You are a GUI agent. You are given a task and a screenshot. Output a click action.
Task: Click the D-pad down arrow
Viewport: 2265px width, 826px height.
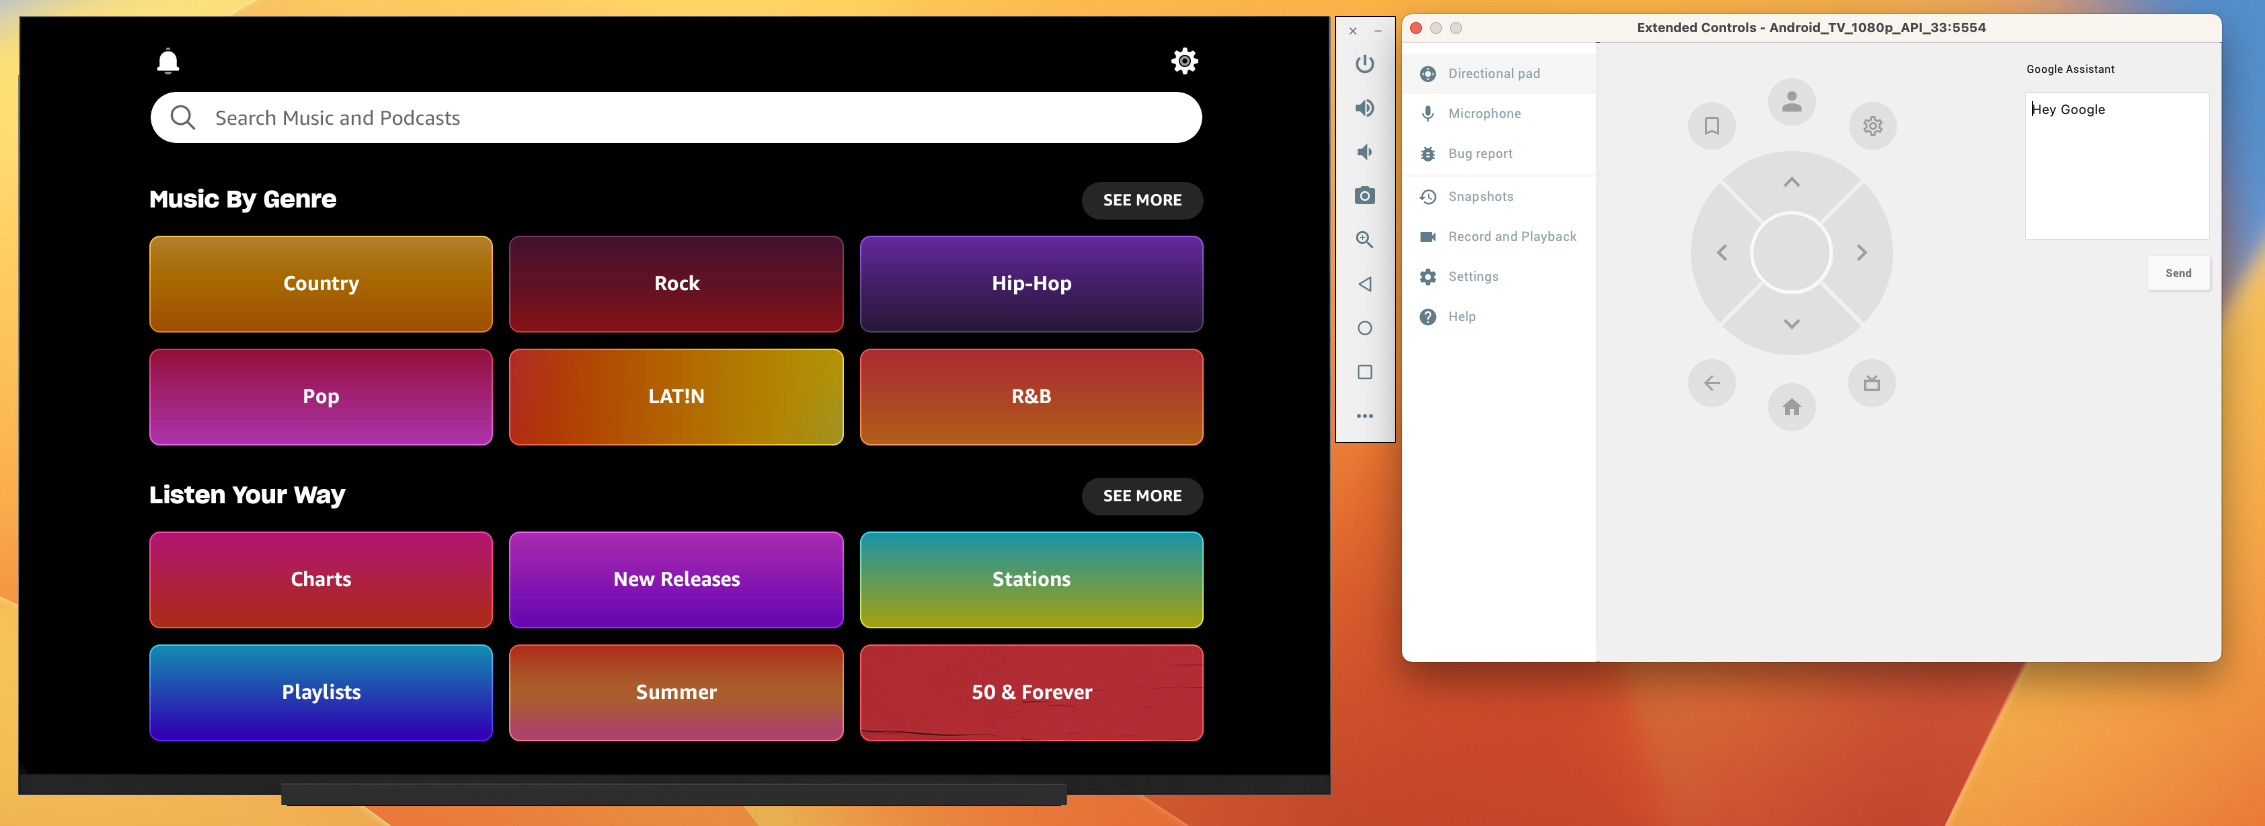coord(1792,324)
